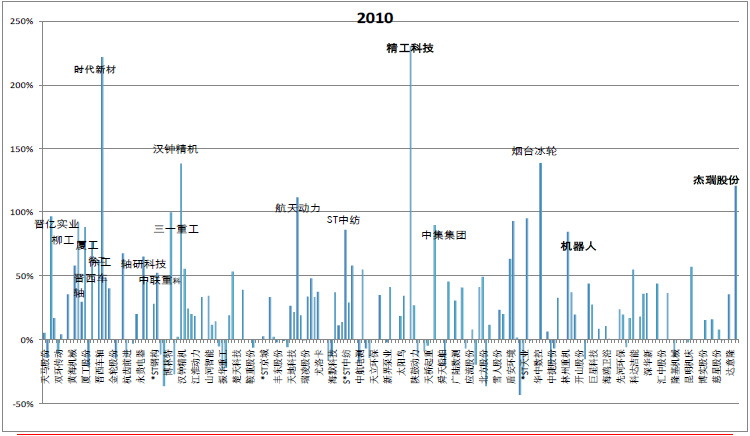
Task: Click the 柳工 data label
Action: (x=63, y=240)
